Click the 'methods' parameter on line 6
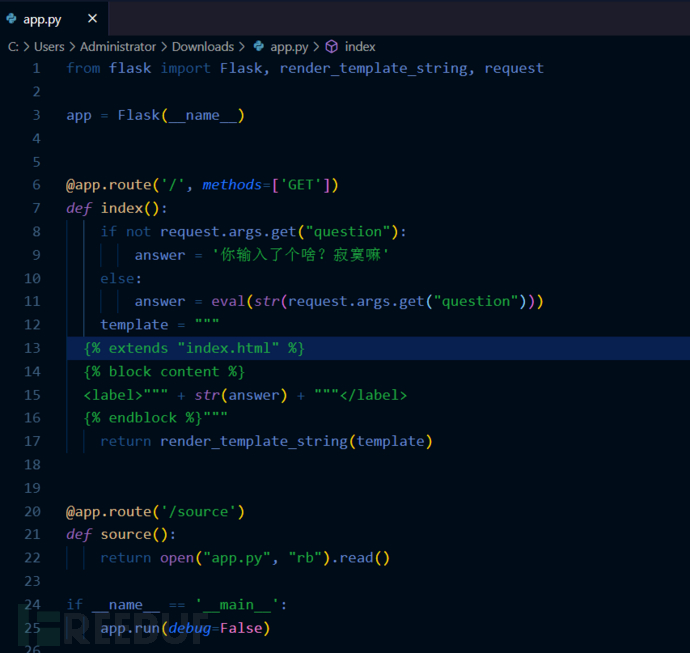This screenshot has height=653, width=690. (x=232, y=185)
